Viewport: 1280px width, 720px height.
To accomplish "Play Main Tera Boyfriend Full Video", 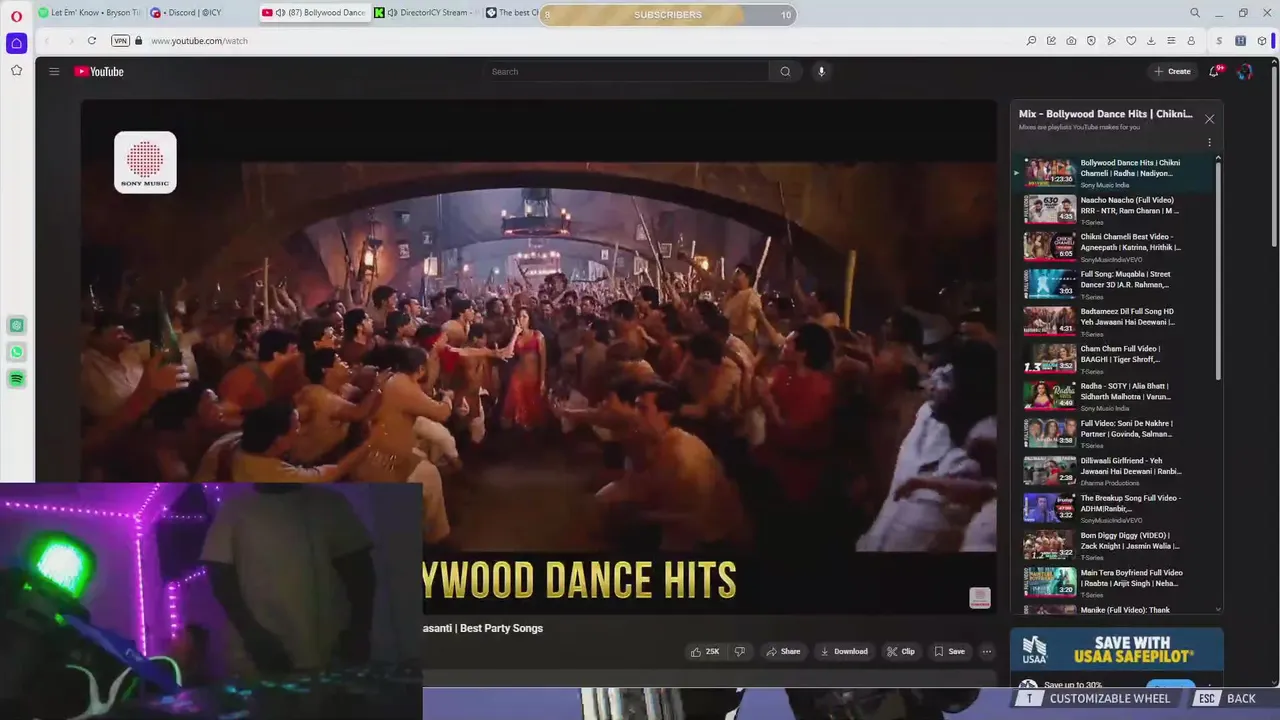I will [x=1116, y=583].
